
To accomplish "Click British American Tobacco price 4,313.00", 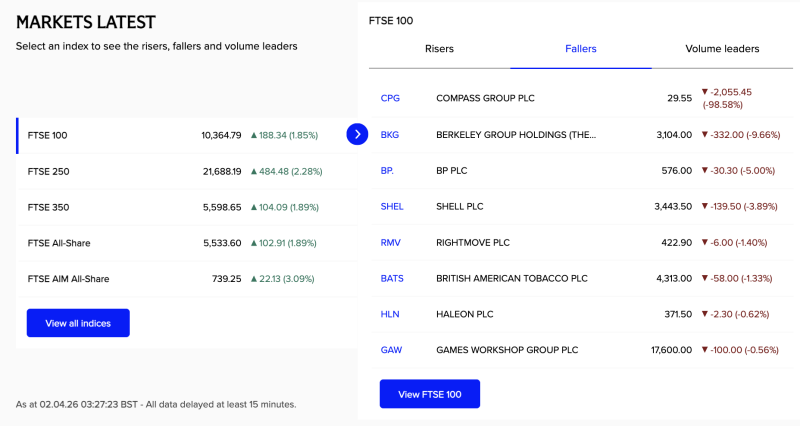I will (x=674, y=278).
